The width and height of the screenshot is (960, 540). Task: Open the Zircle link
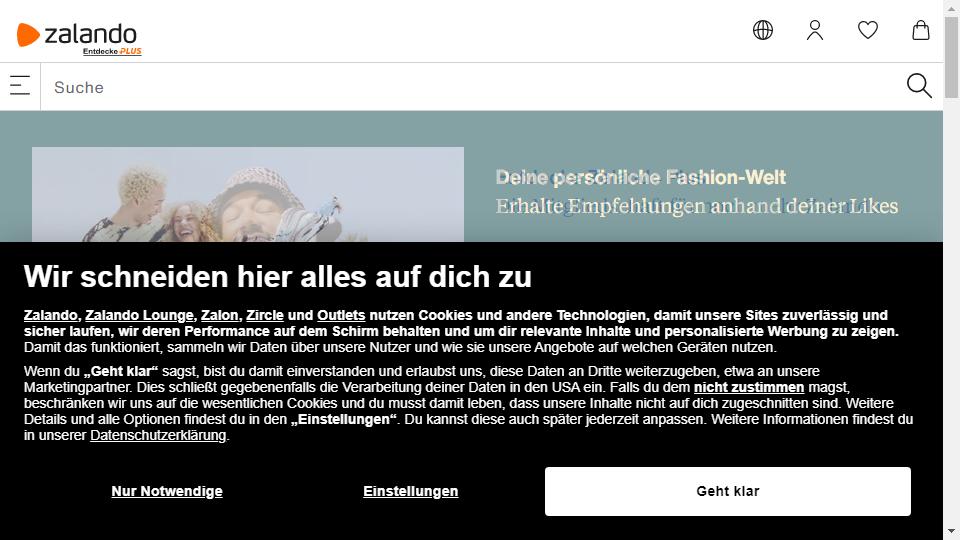click(264, 315)
